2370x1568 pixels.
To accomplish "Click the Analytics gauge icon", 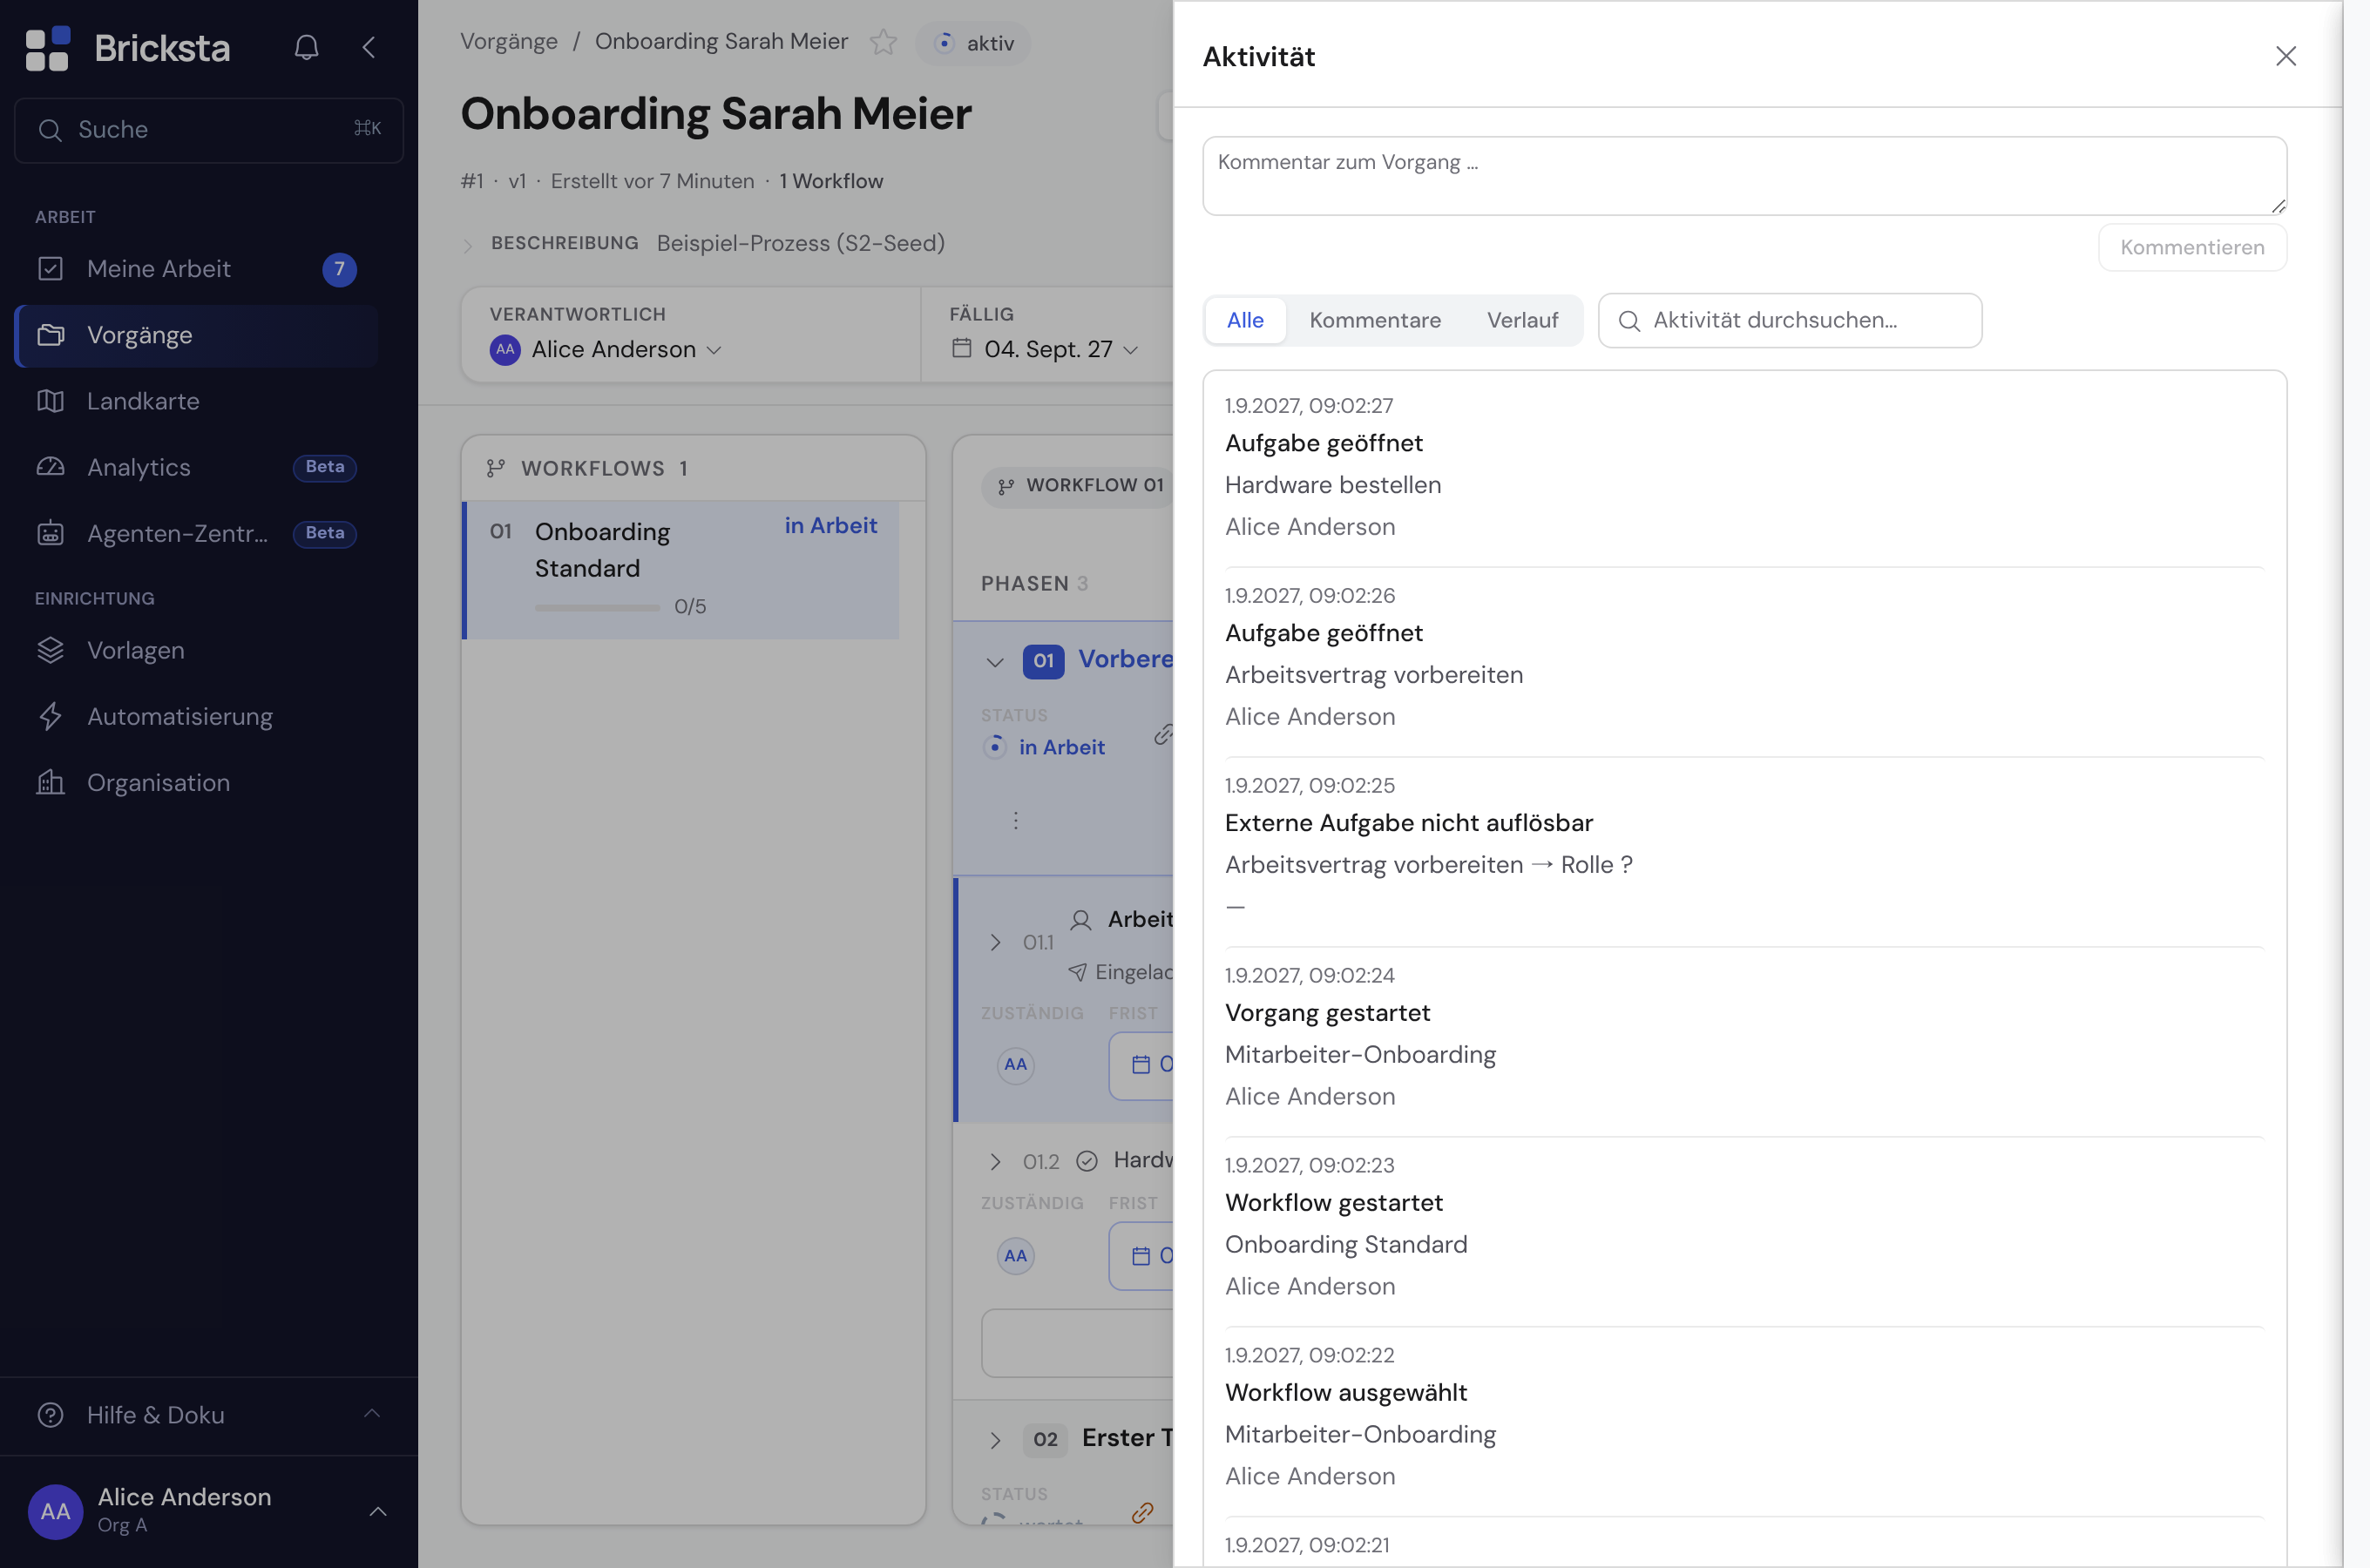I will pyautogui.click(x=50, y=467).
